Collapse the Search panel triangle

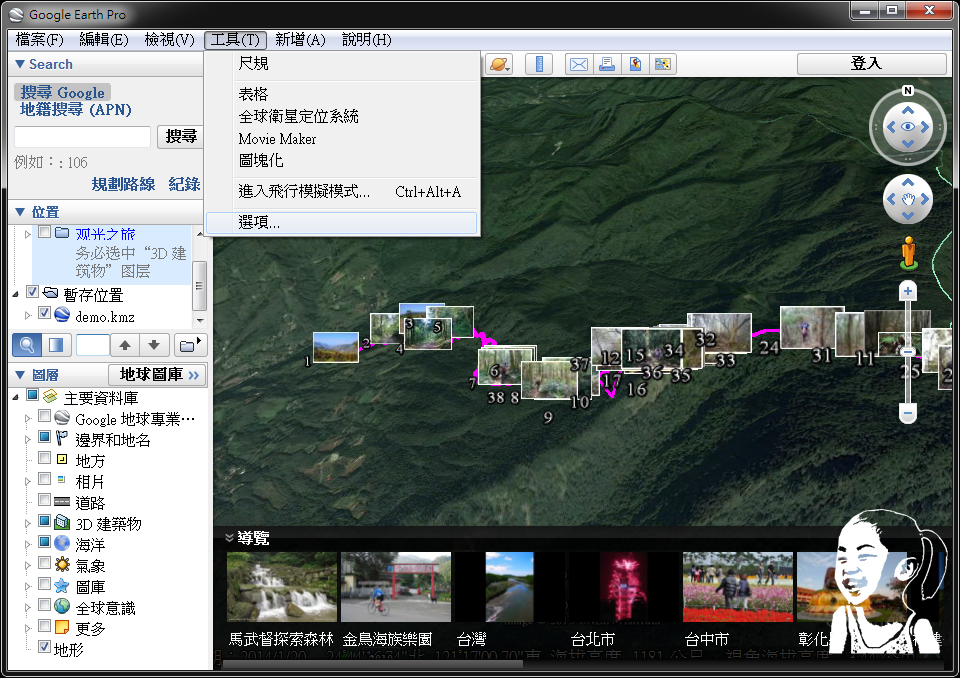(20, 64)
